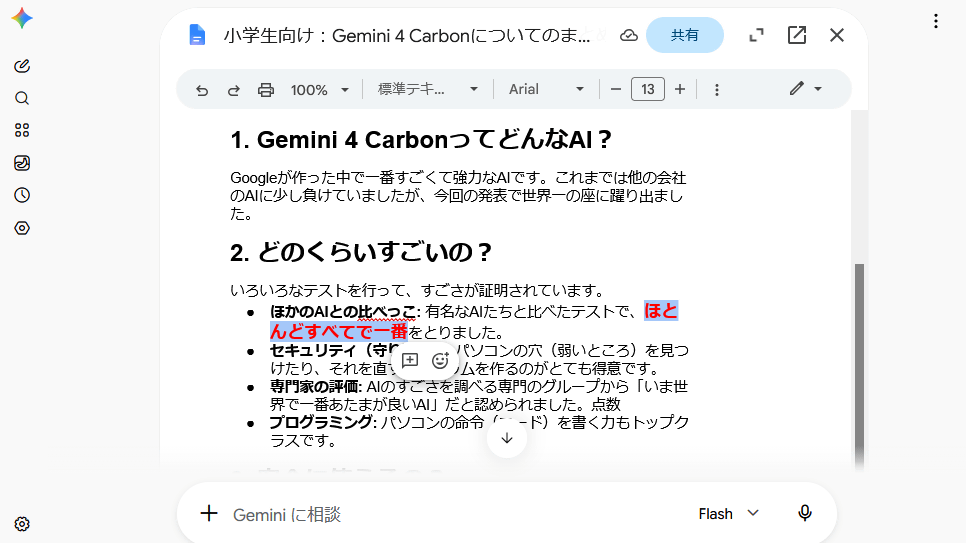Click the line いろいろなテストを行って
Screen dimensions: 966x543
pos(419,290)
